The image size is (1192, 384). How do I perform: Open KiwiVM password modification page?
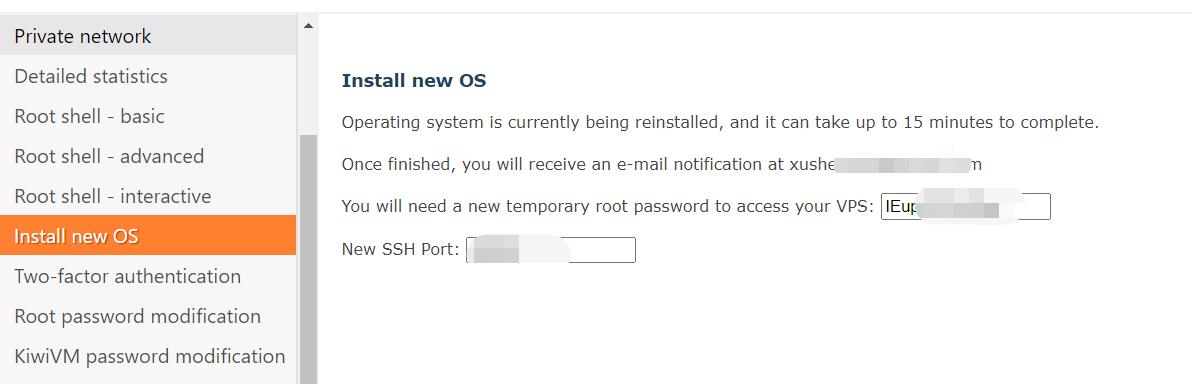[x=147, y=356]
